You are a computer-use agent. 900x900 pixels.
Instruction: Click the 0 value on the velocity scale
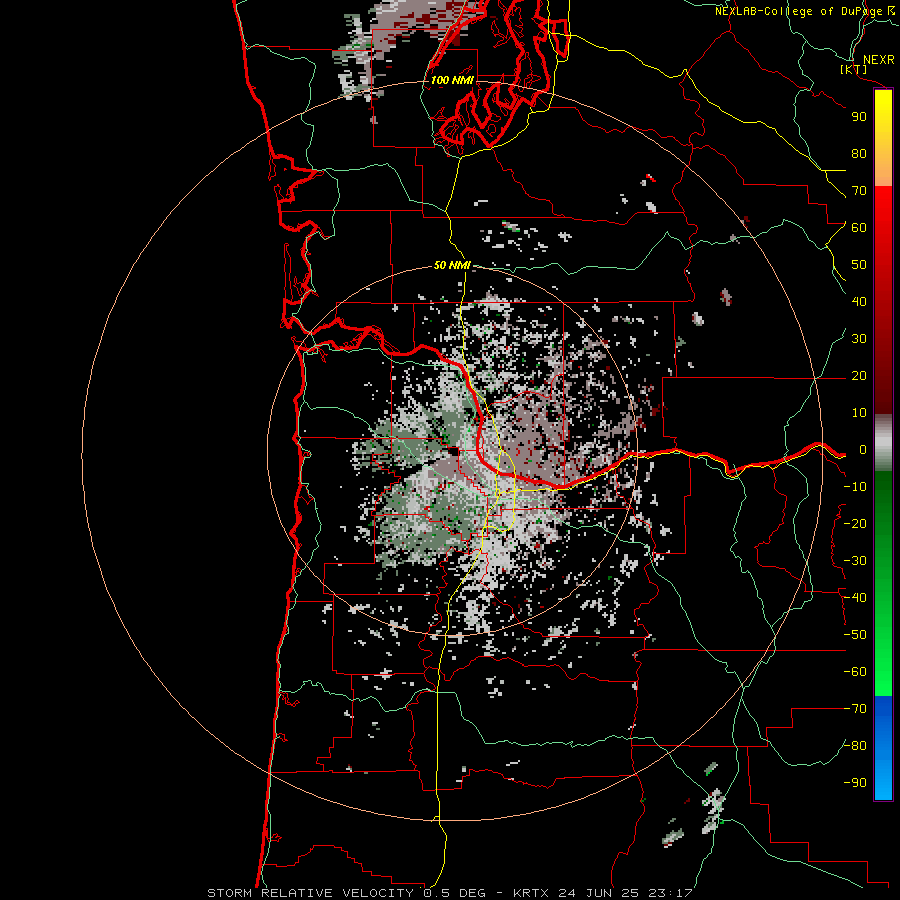click(863, 450)
